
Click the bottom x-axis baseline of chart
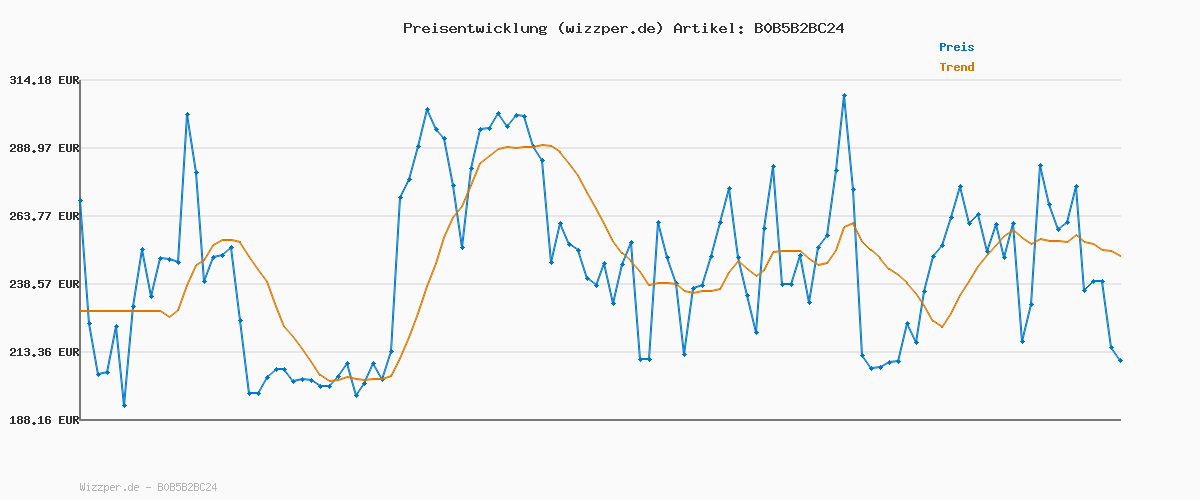[600, 420]
